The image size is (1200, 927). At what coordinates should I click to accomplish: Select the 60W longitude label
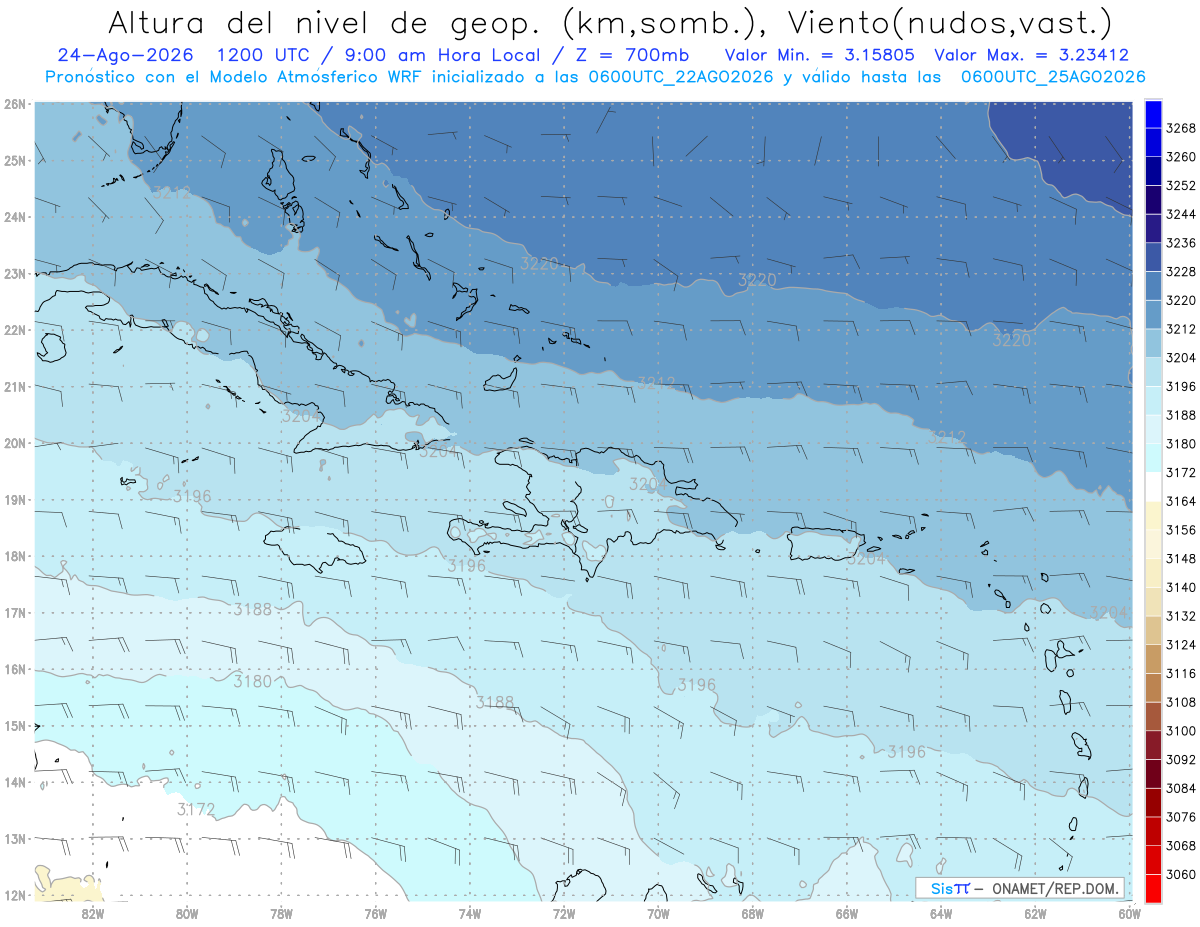pos(1130,913)
